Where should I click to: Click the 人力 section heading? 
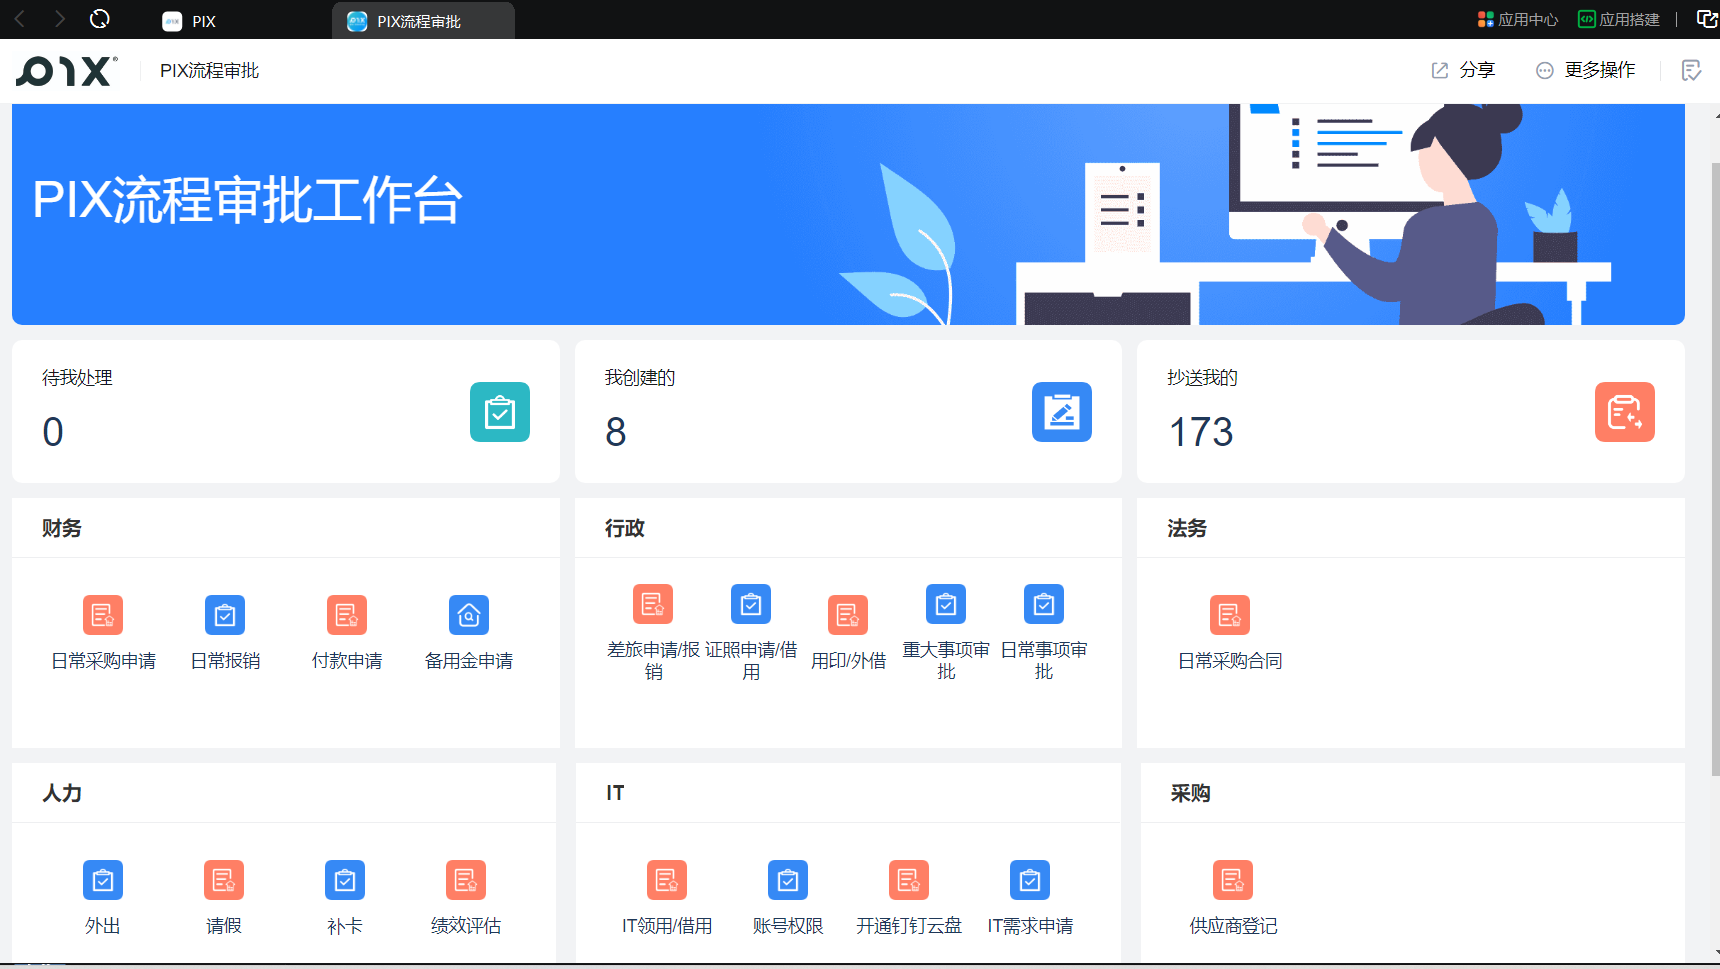(62, 793)
